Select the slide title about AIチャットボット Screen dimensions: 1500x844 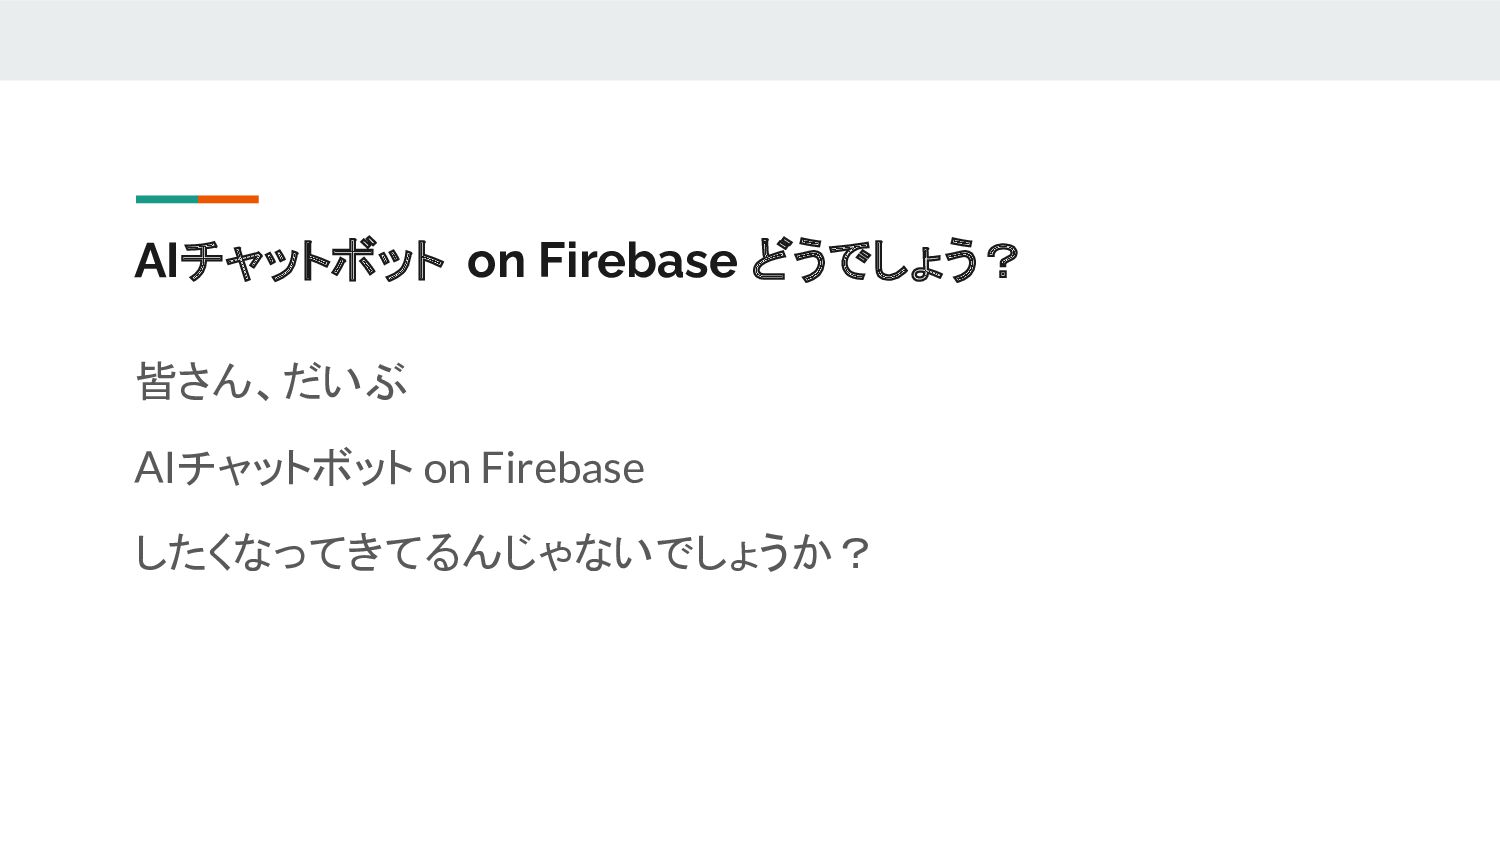coord(577,261)
